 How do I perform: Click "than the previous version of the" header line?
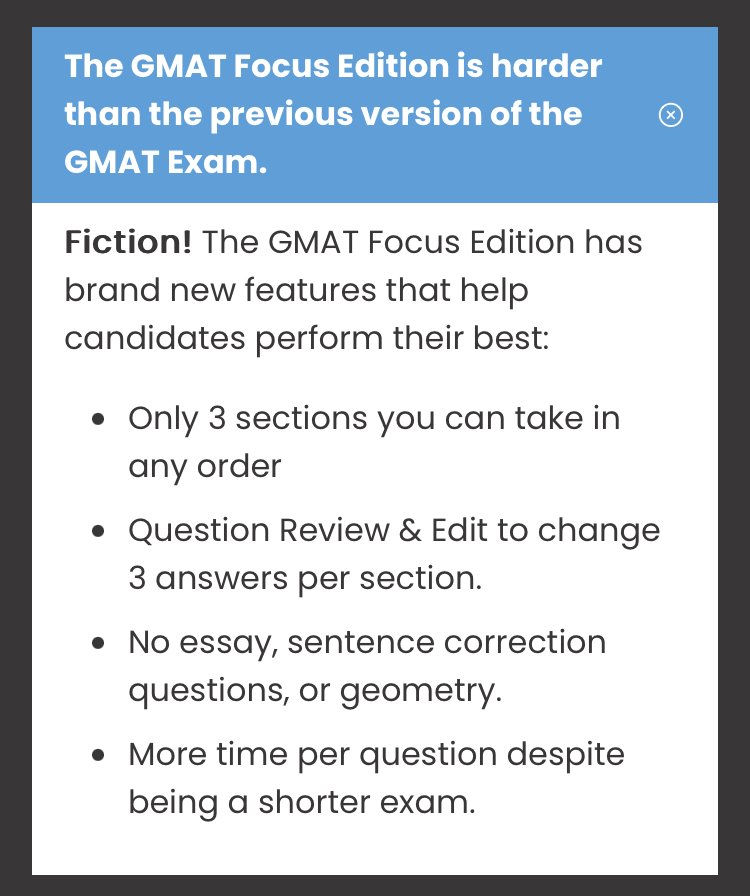pos(323,114)
